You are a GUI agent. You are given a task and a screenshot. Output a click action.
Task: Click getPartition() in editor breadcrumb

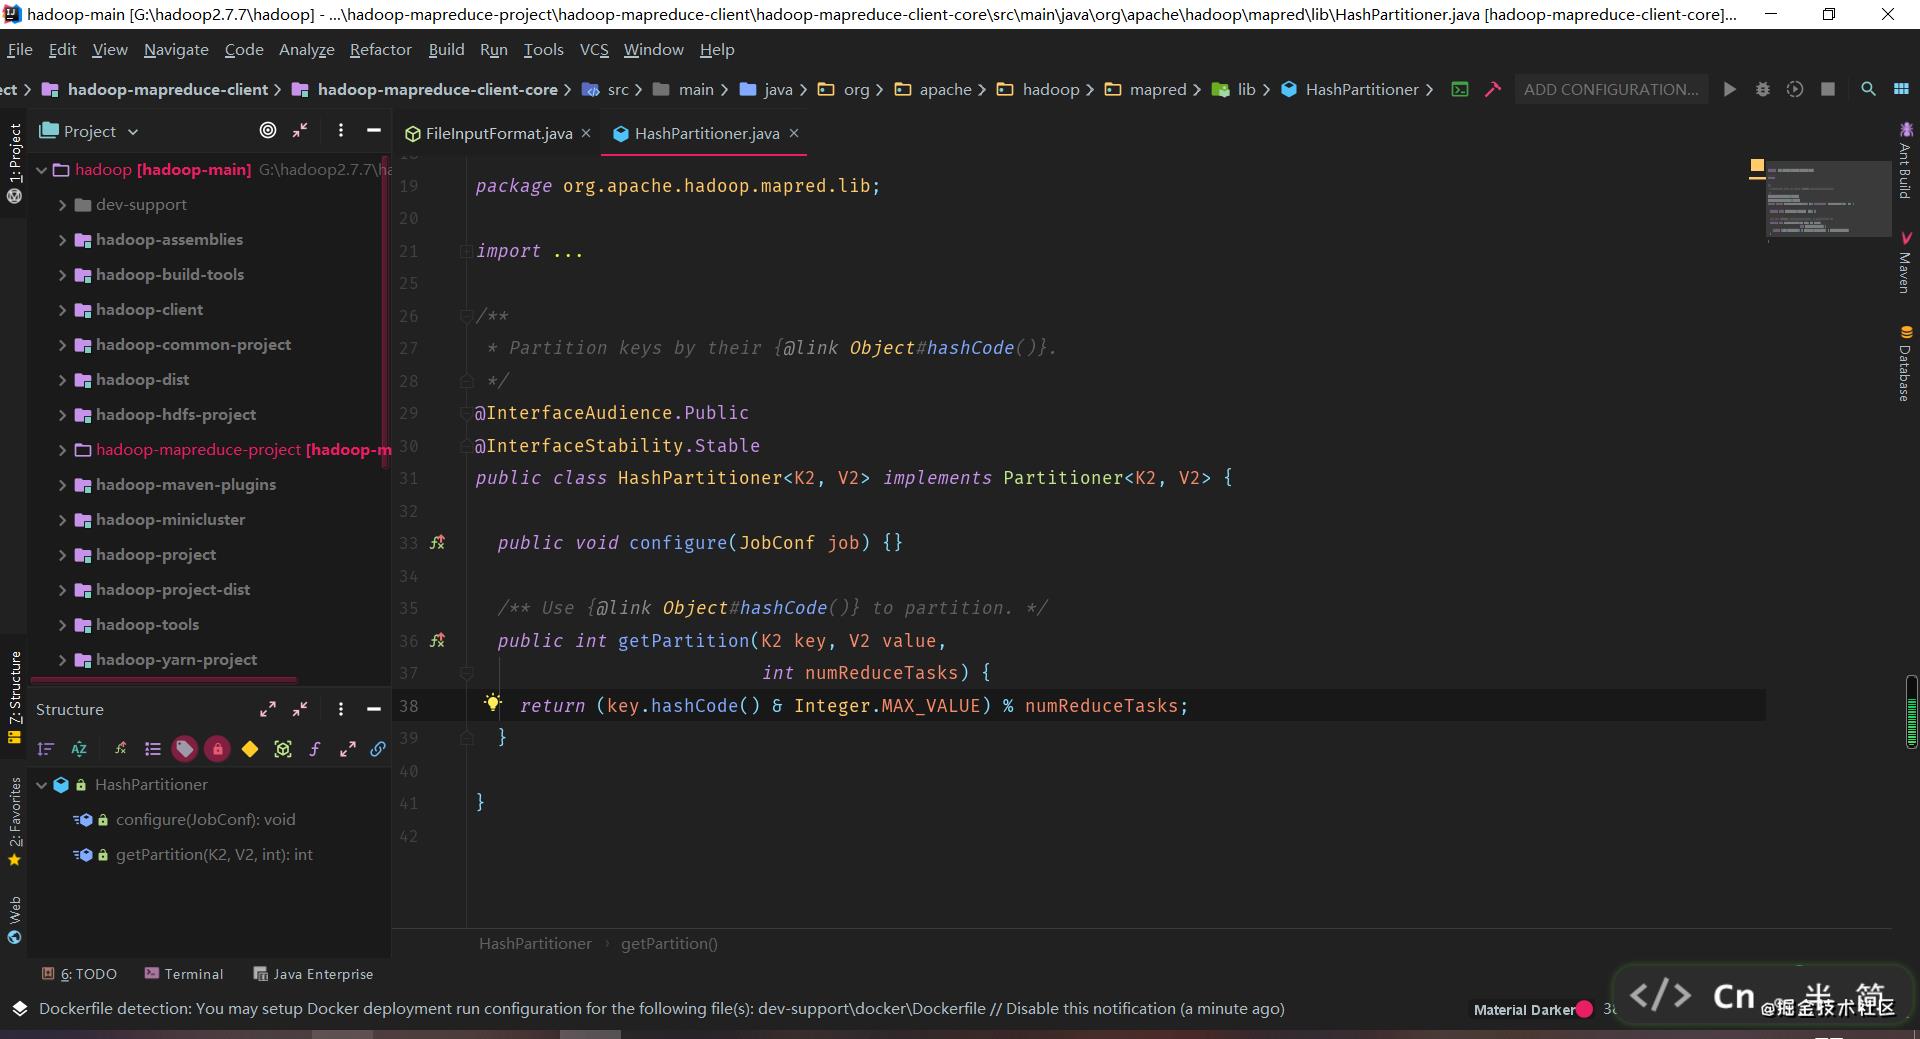click(669, 943)
